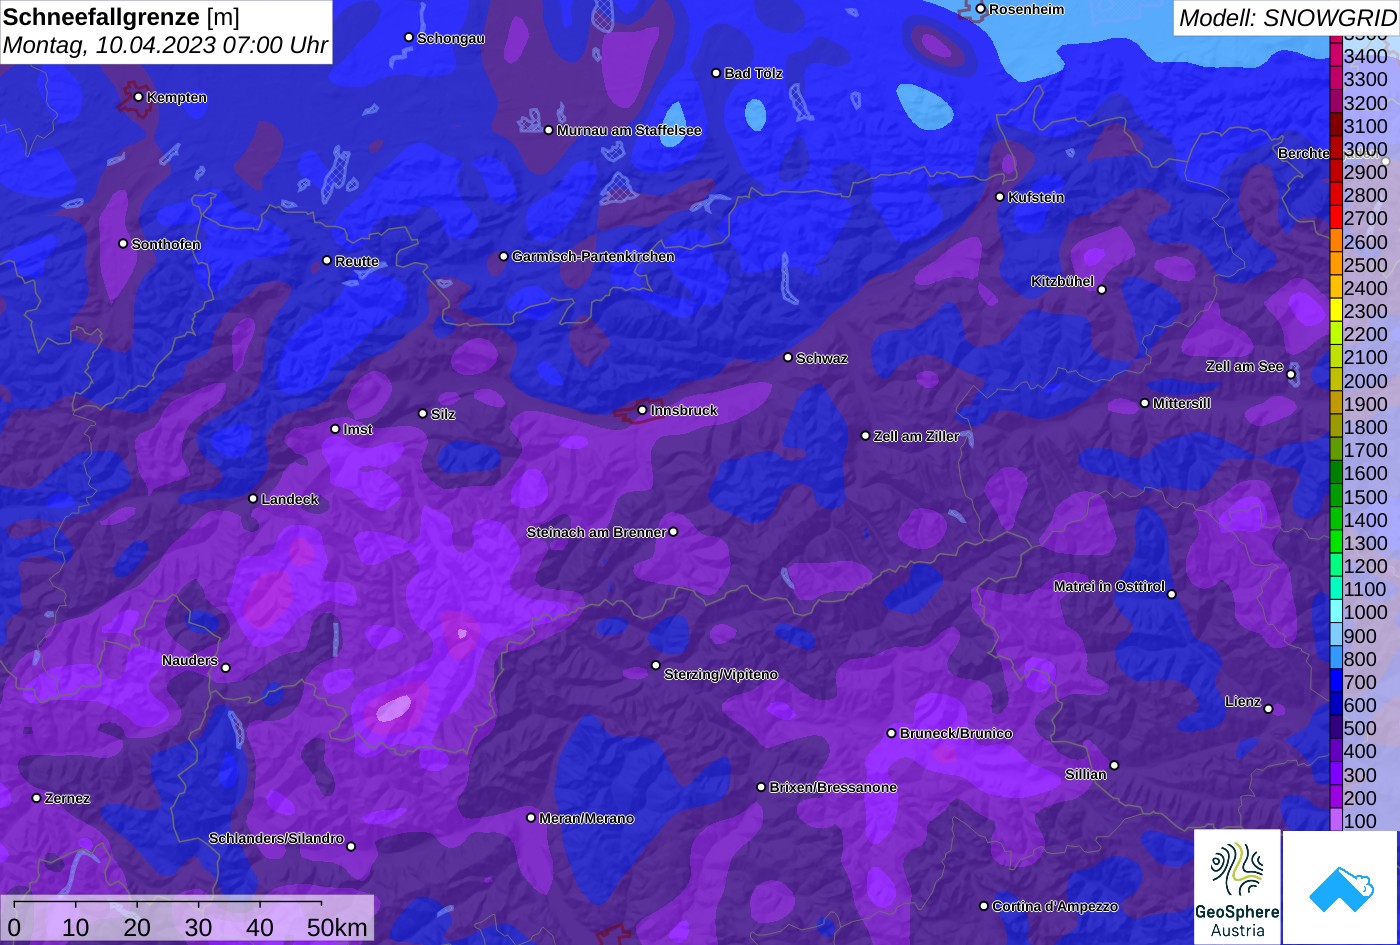Click the Rosenheim marker dot
1400x945 pixels.
[x=980, y=9]
